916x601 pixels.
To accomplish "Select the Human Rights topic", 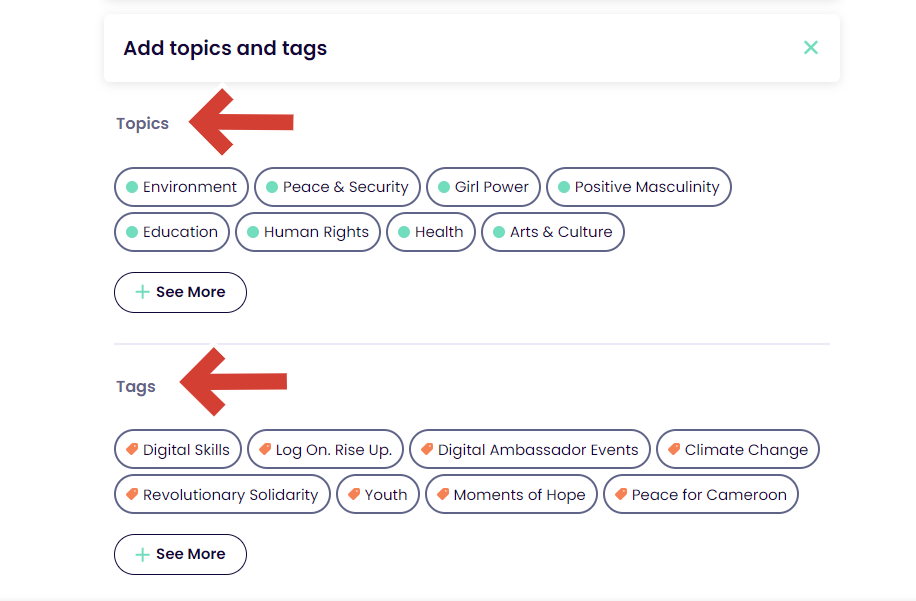I will 308,232.
